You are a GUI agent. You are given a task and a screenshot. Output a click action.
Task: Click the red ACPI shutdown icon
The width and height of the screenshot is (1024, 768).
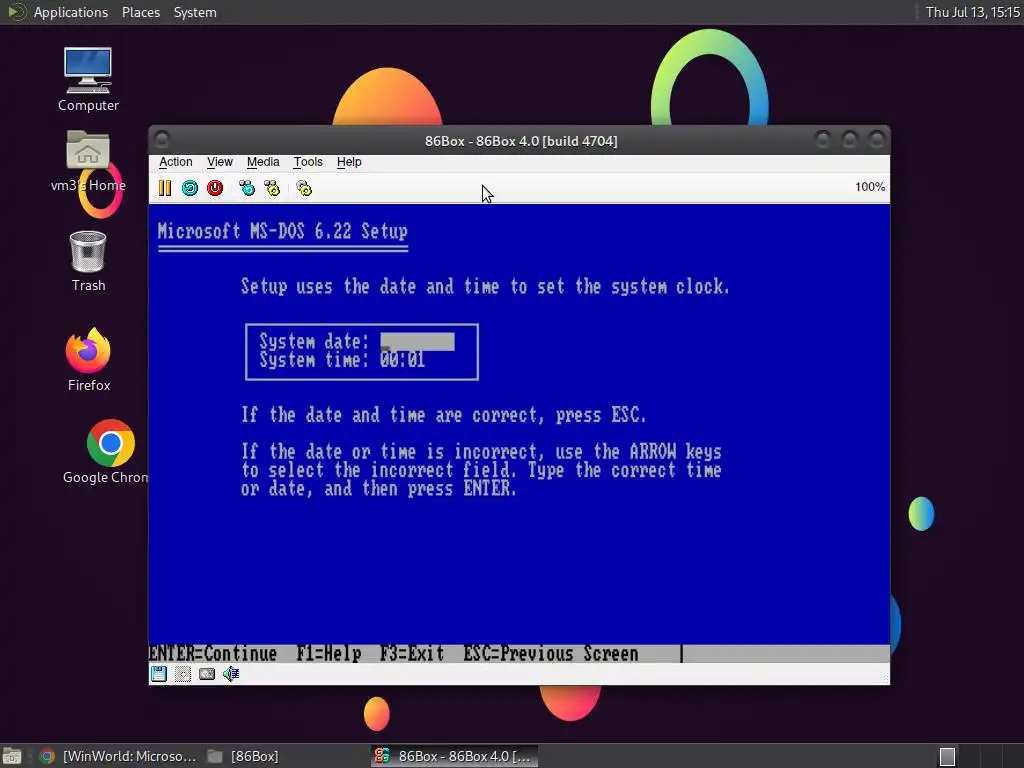(215, 188)
